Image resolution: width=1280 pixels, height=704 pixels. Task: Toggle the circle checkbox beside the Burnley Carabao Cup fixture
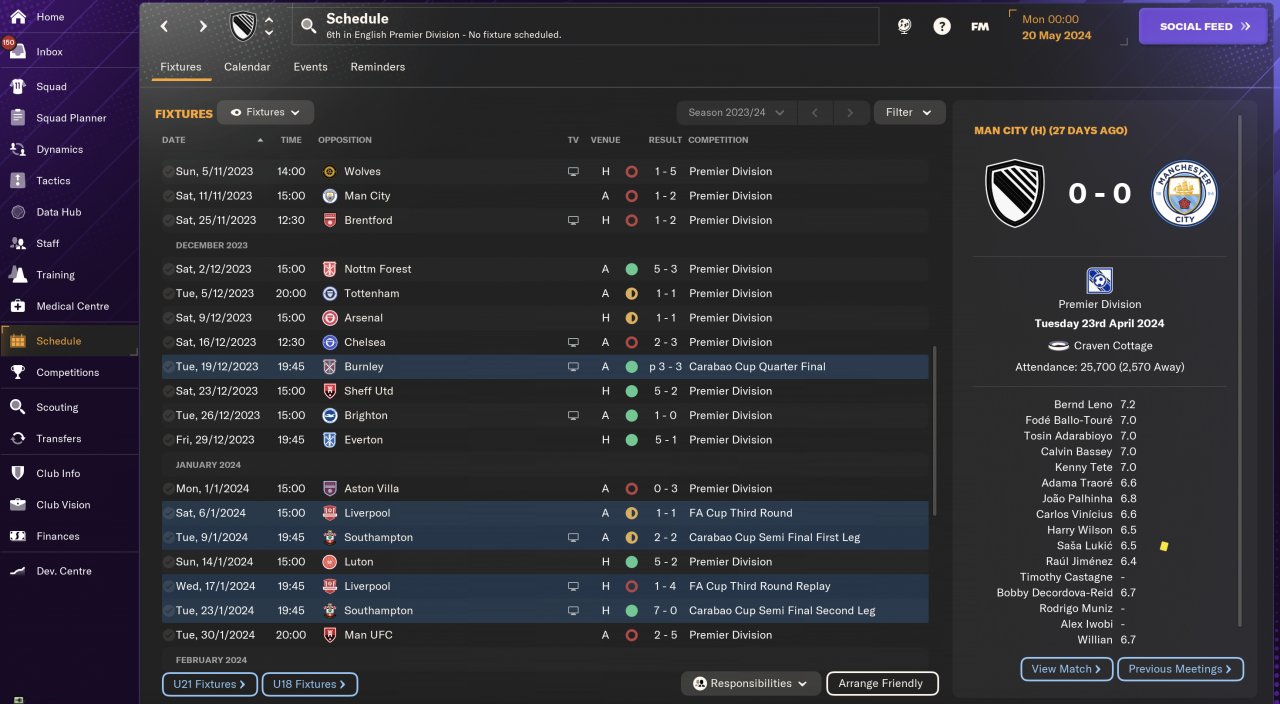(168, 367)
